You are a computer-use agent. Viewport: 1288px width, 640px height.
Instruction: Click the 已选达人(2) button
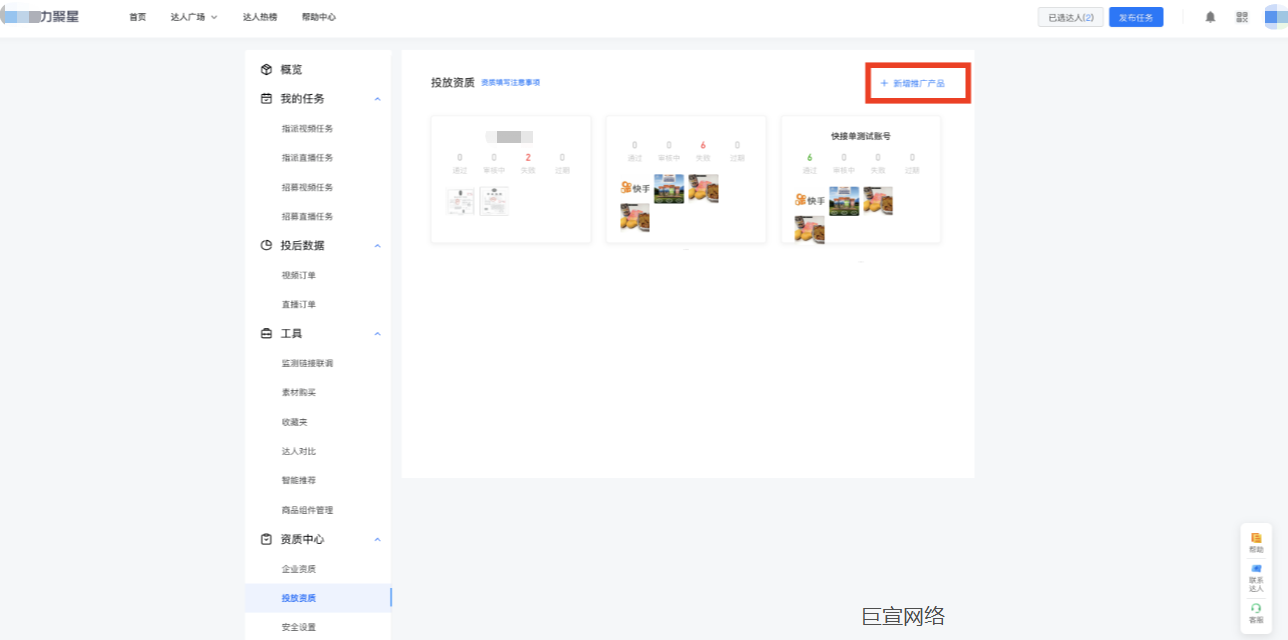click(x=1071, y=17)
